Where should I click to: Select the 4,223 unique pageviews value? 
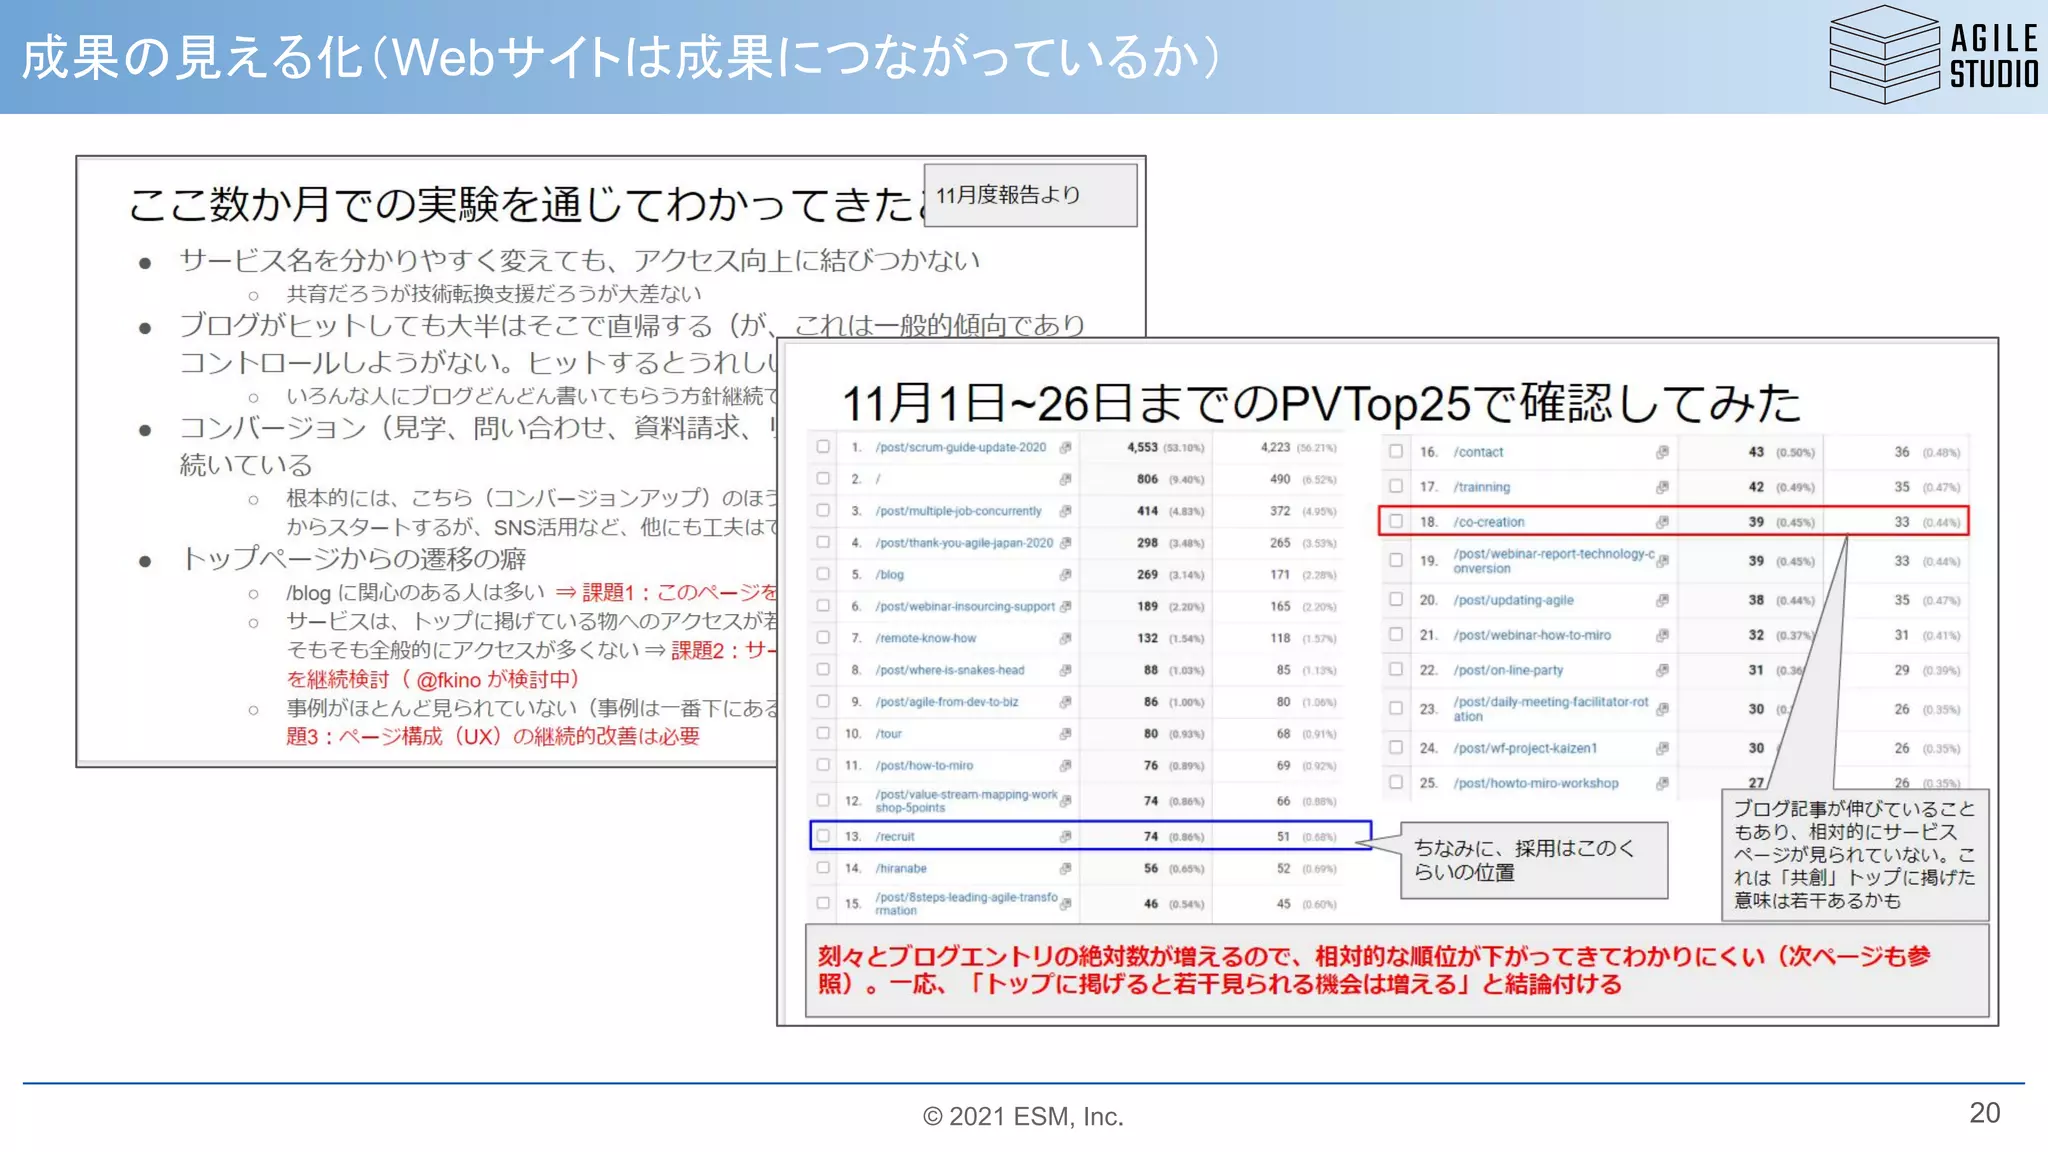tap(1275, 448)
